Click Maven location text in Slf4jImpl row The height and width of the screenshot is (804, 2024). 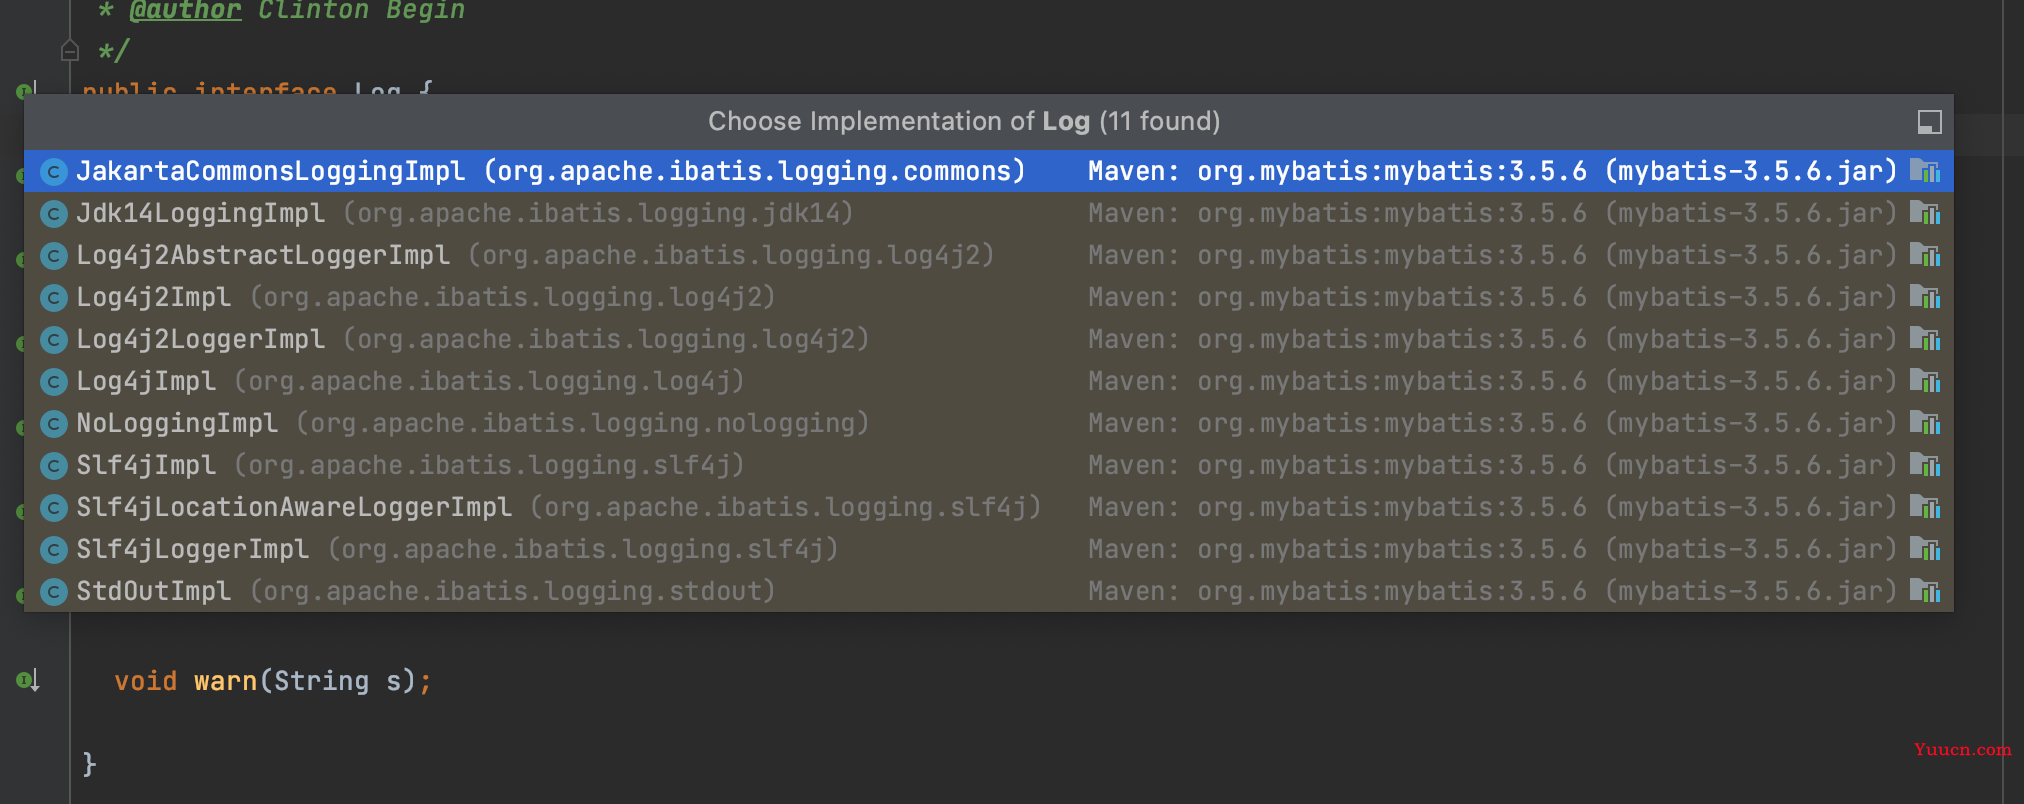pyautogui.click(x=1492, y=465)
